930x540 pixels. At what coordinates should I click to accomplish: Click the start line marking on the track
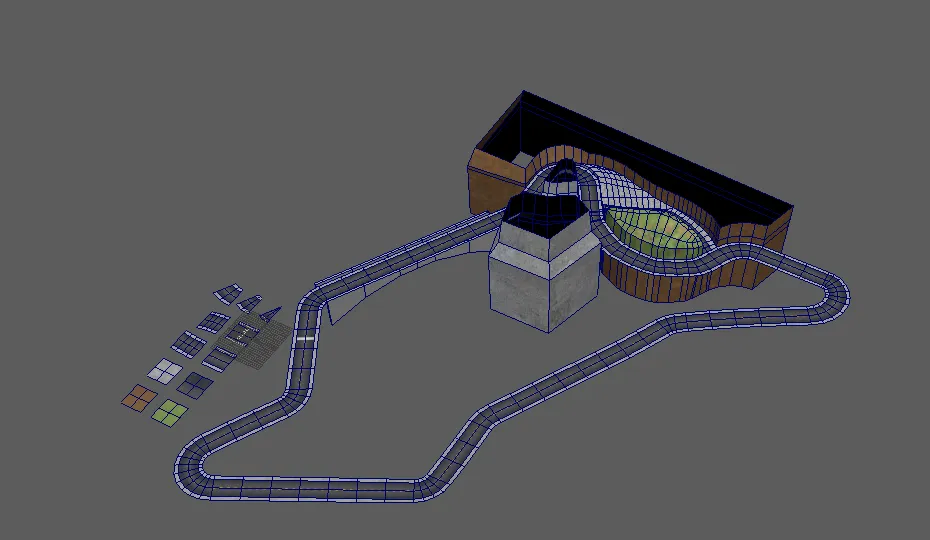(305, 339)
